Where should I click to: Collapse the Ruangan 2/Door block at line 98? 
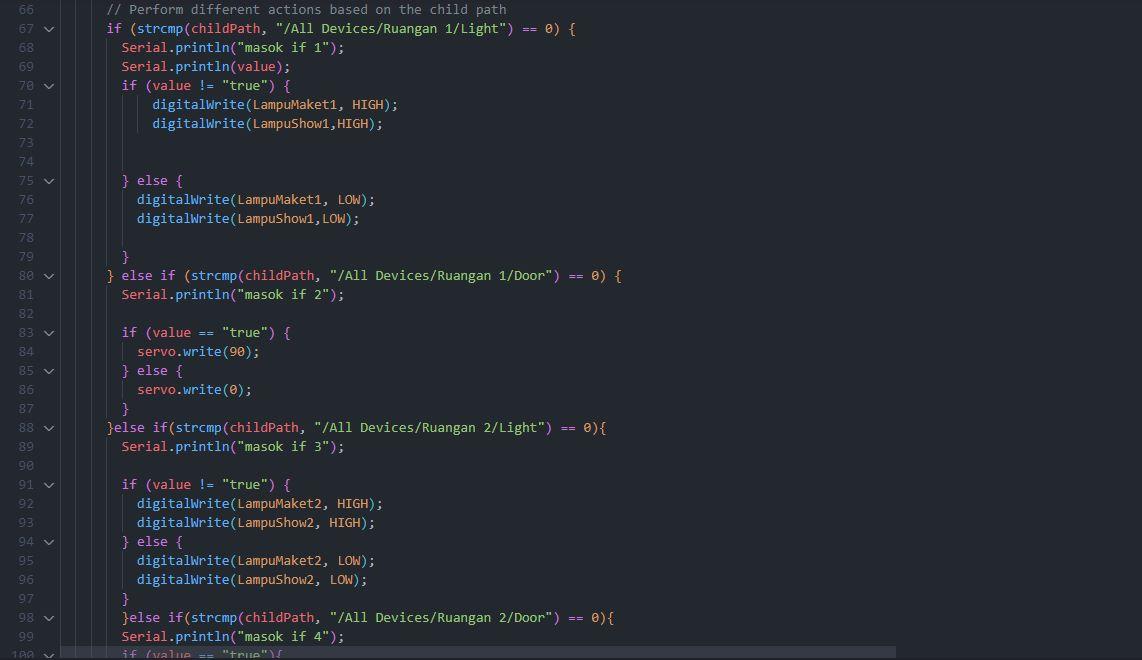tap(48, 617)
